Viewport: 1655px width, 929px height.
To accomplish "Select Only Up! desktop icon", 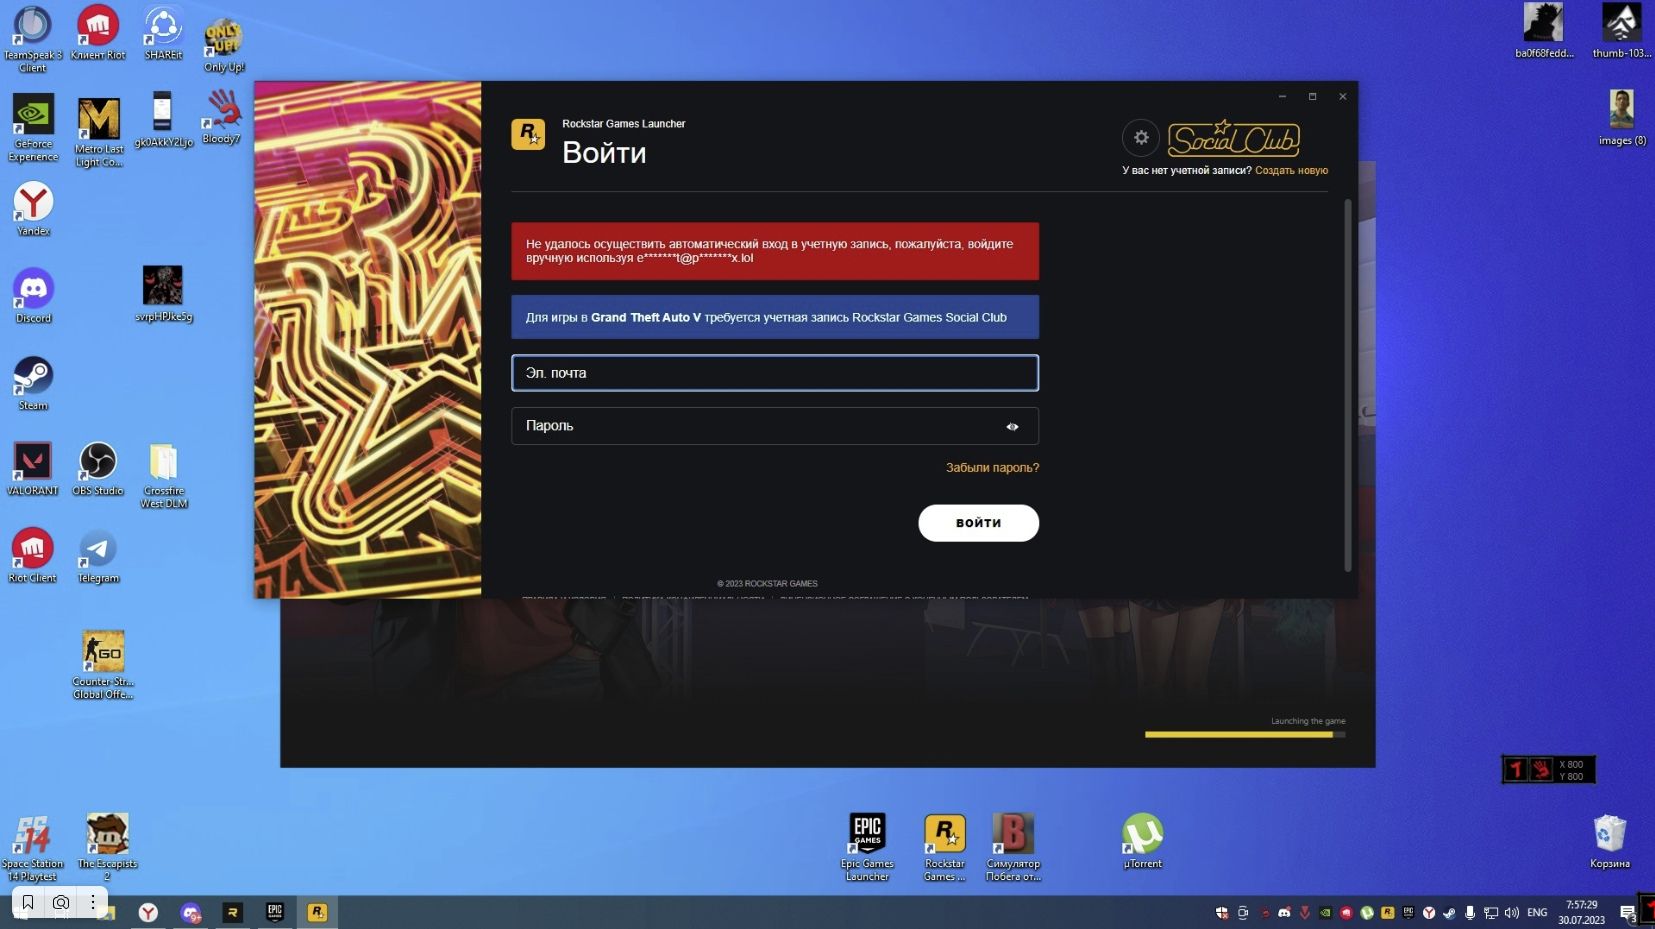I will click(224, 45).
